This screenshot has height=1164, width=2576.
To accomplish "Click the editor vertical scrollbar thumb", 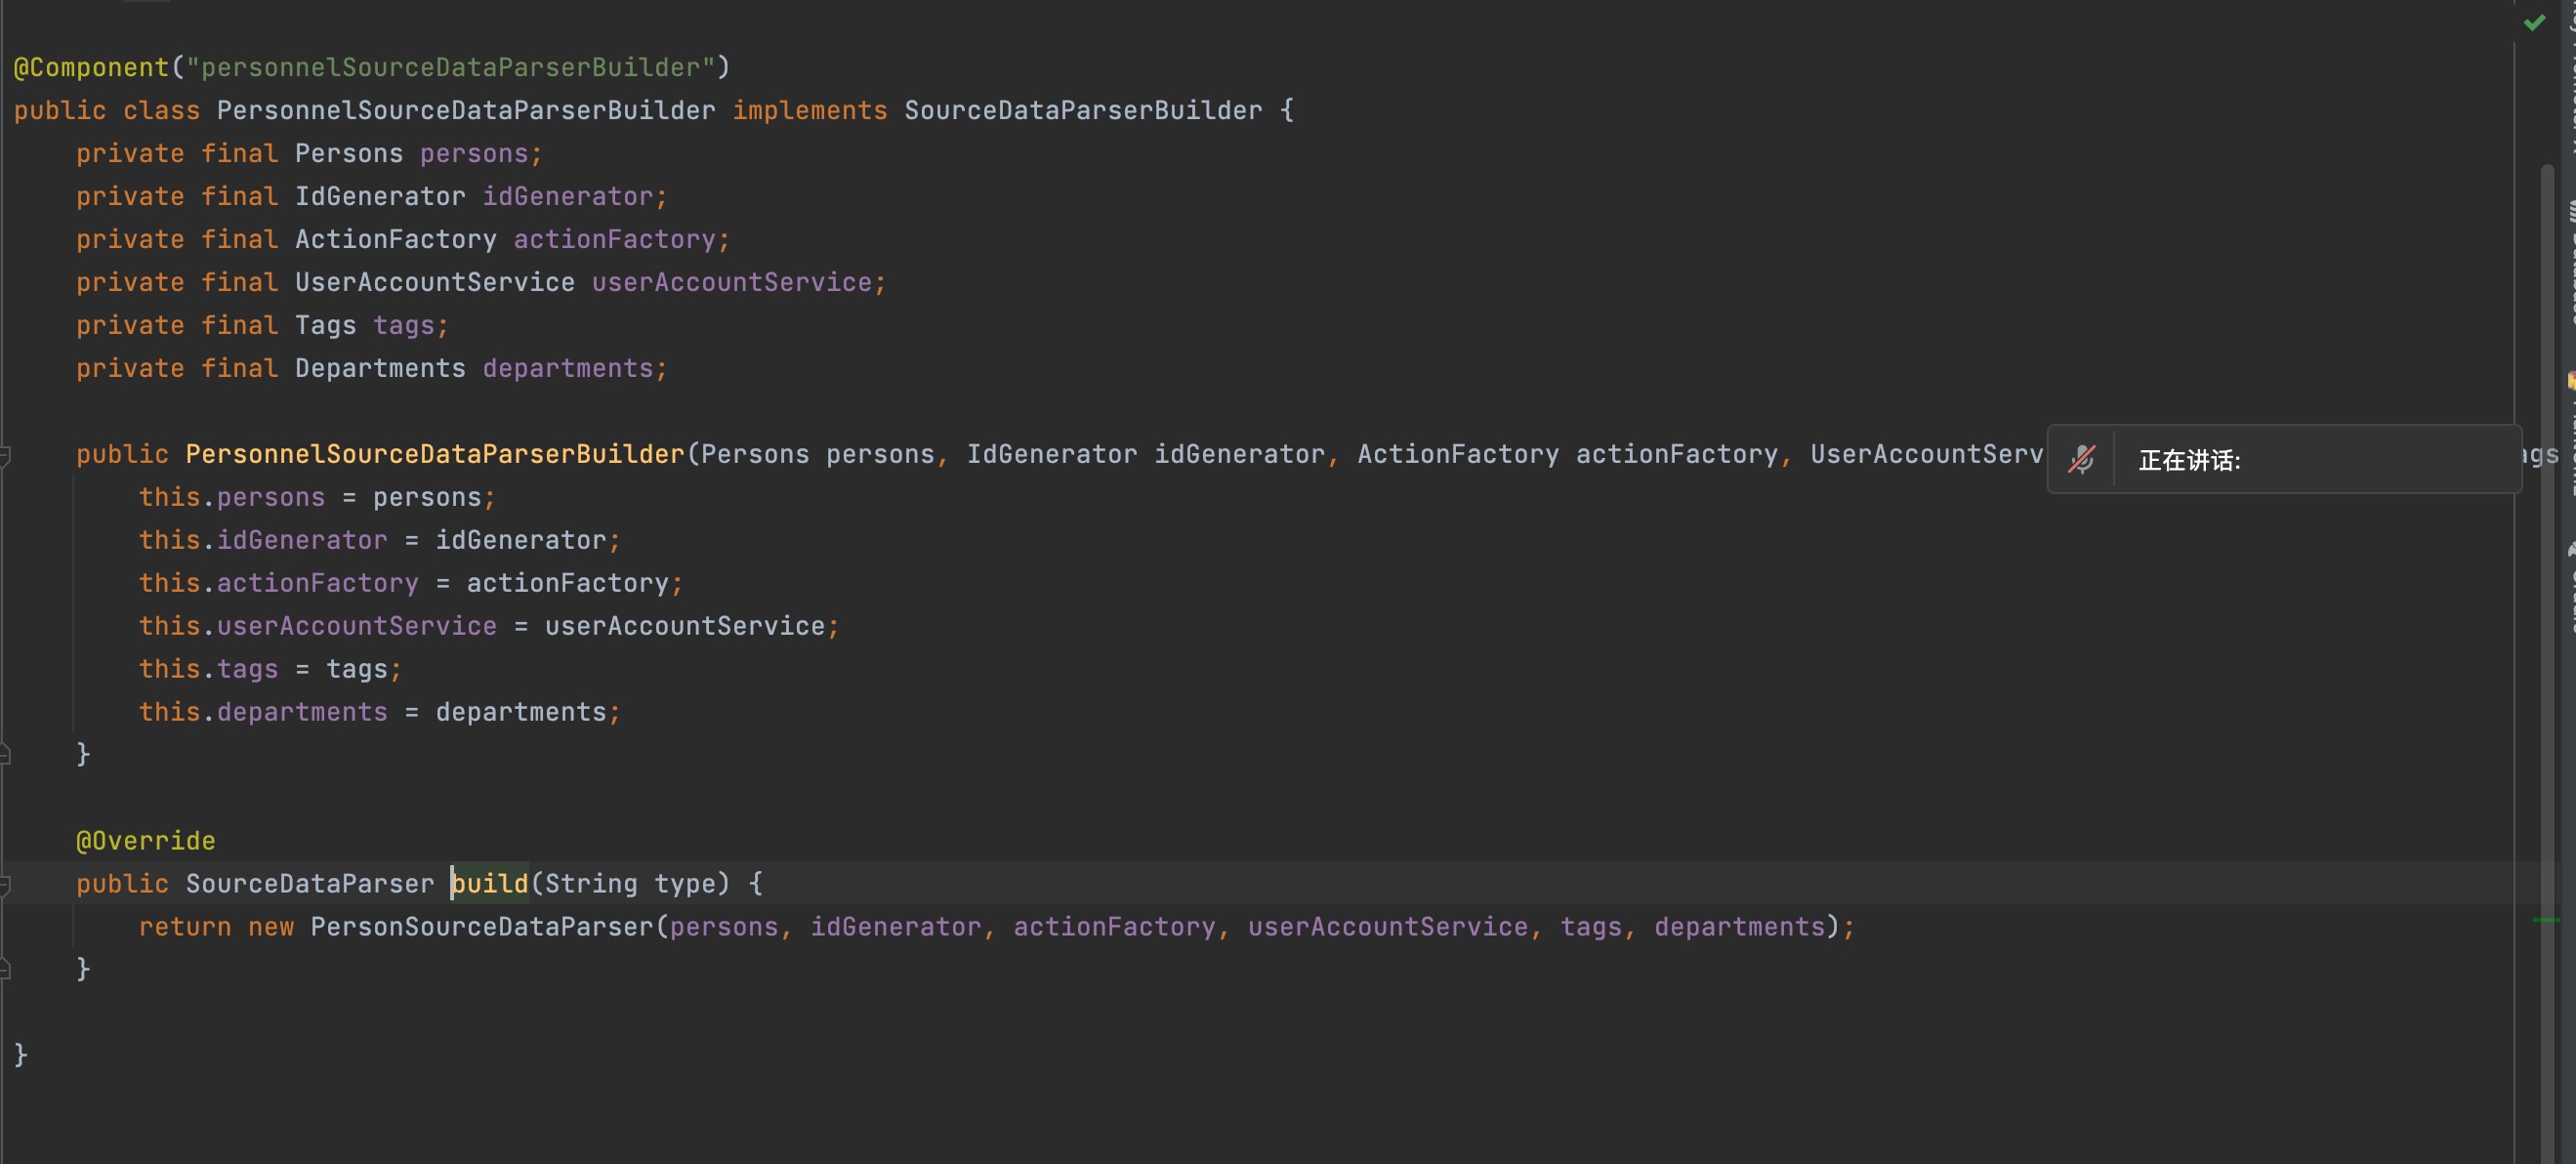I will [x=2547, y=664].
